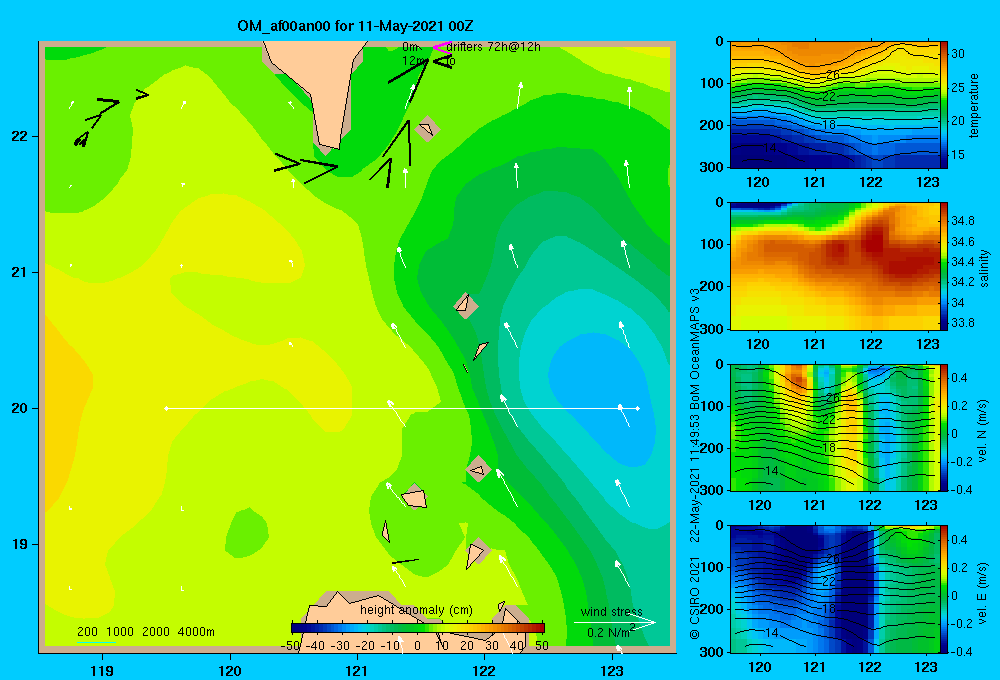Screen dimensions: 1000x680
Task: Click the 'vel. N (m/s)' axis label
Action: [982, 431]
